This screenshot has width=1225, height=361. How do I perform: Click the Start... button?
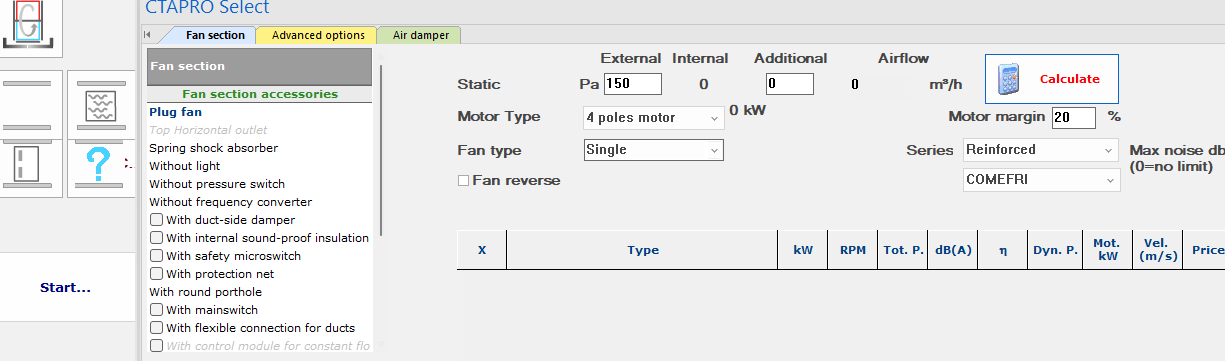[66, 288]
